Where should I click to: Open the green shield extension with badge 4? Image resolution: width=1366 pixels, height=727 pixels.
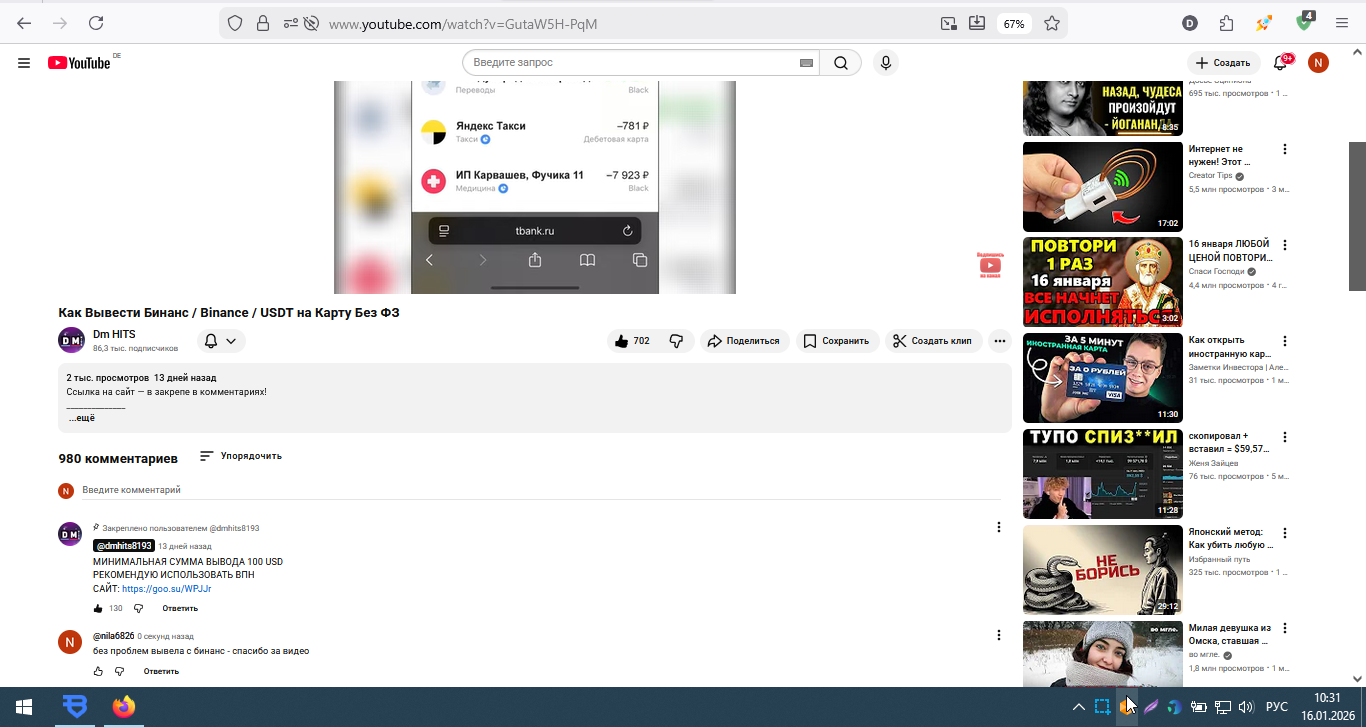point(1305,21)
